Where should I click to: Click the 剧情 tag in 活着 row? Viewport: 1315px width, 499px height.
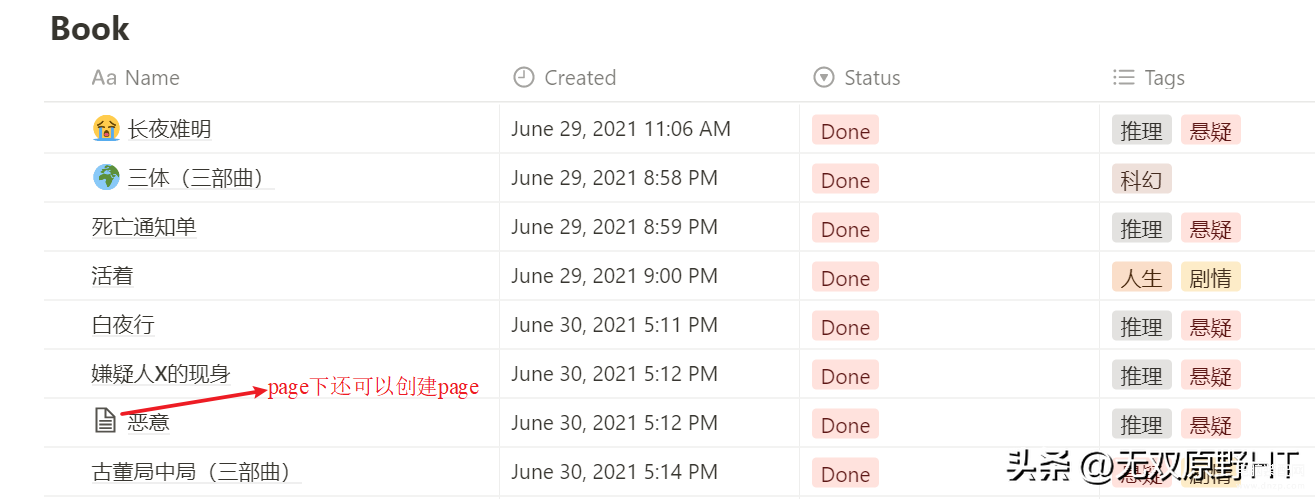pyautogui.click(x=1210, y=278)
